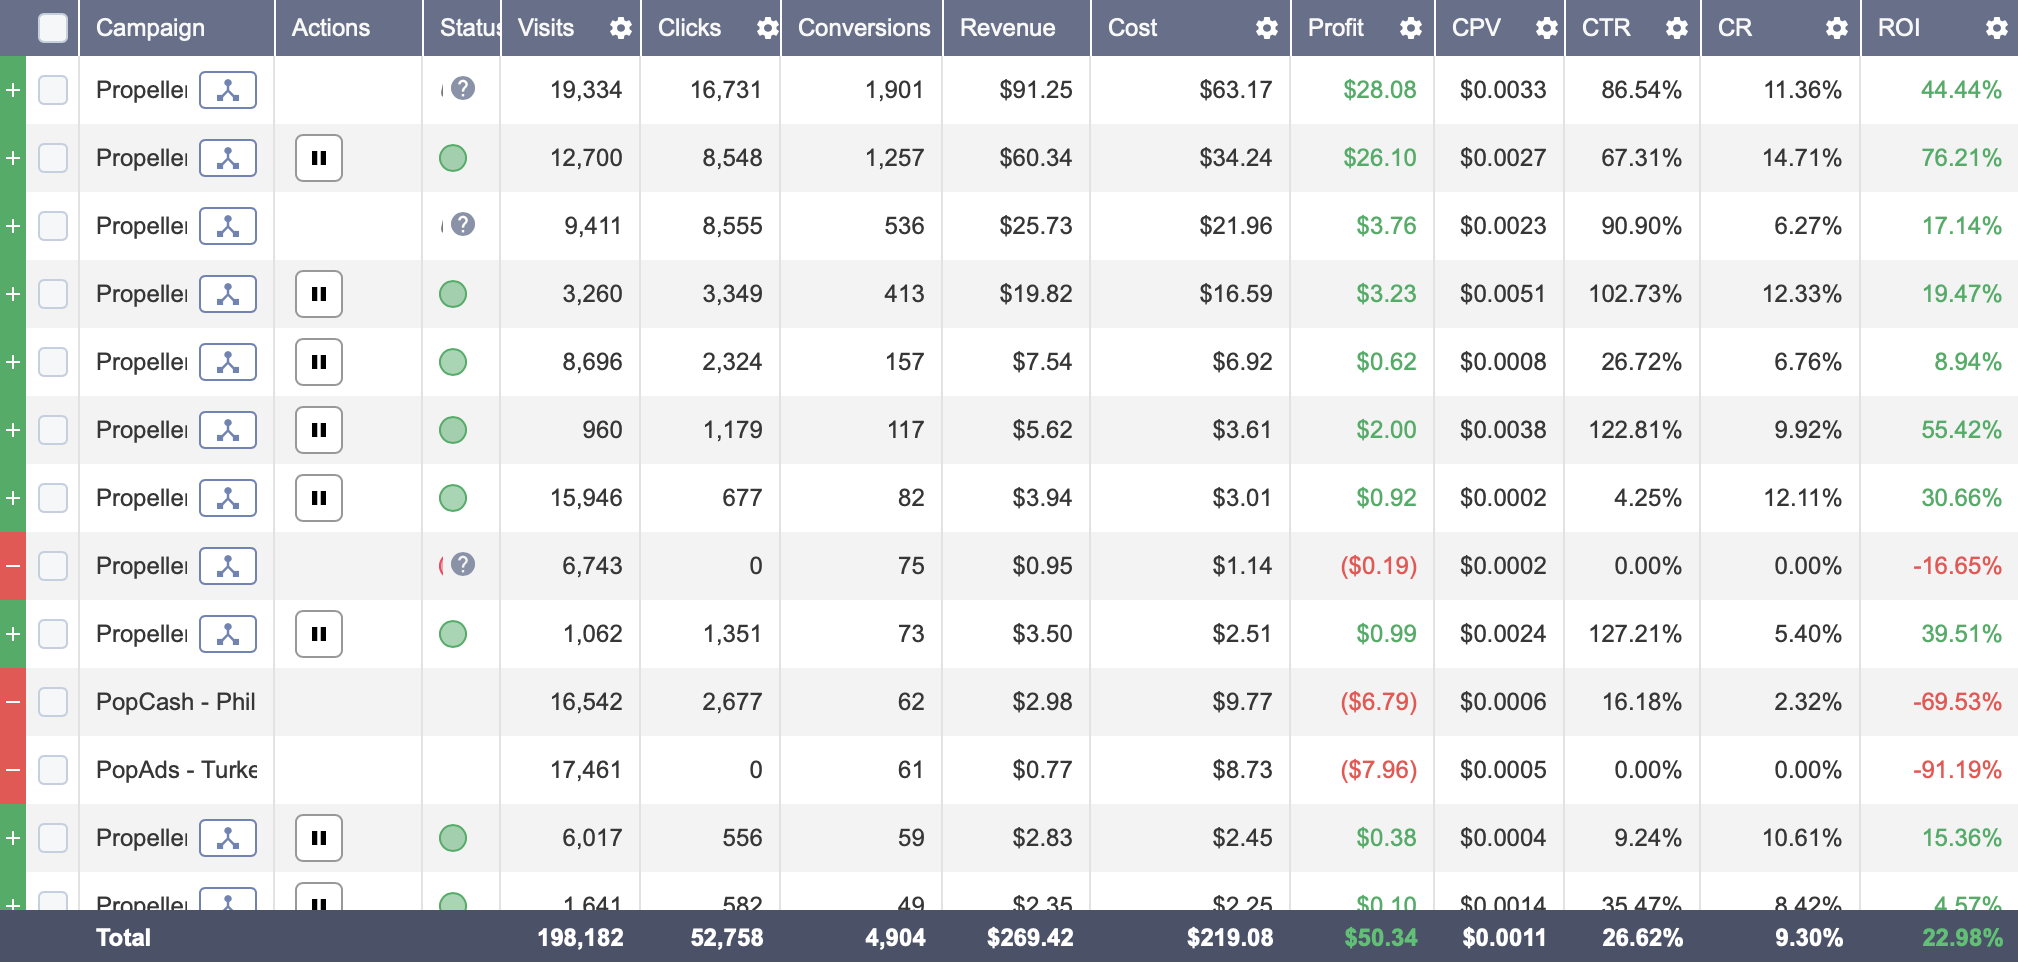Expand row with $19.82 revenue
This screenshot has width=2018, height=962.
click(13, 294)
